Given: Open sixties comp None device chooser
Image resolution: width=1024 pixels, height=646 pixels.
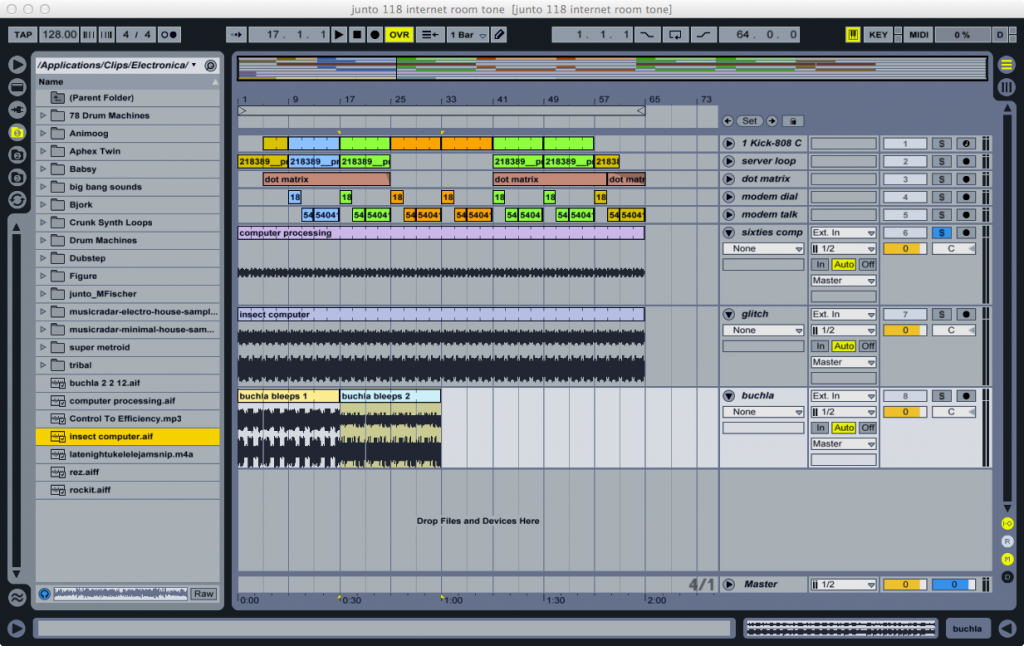Looking at the screenshot, I should [763, 249].
